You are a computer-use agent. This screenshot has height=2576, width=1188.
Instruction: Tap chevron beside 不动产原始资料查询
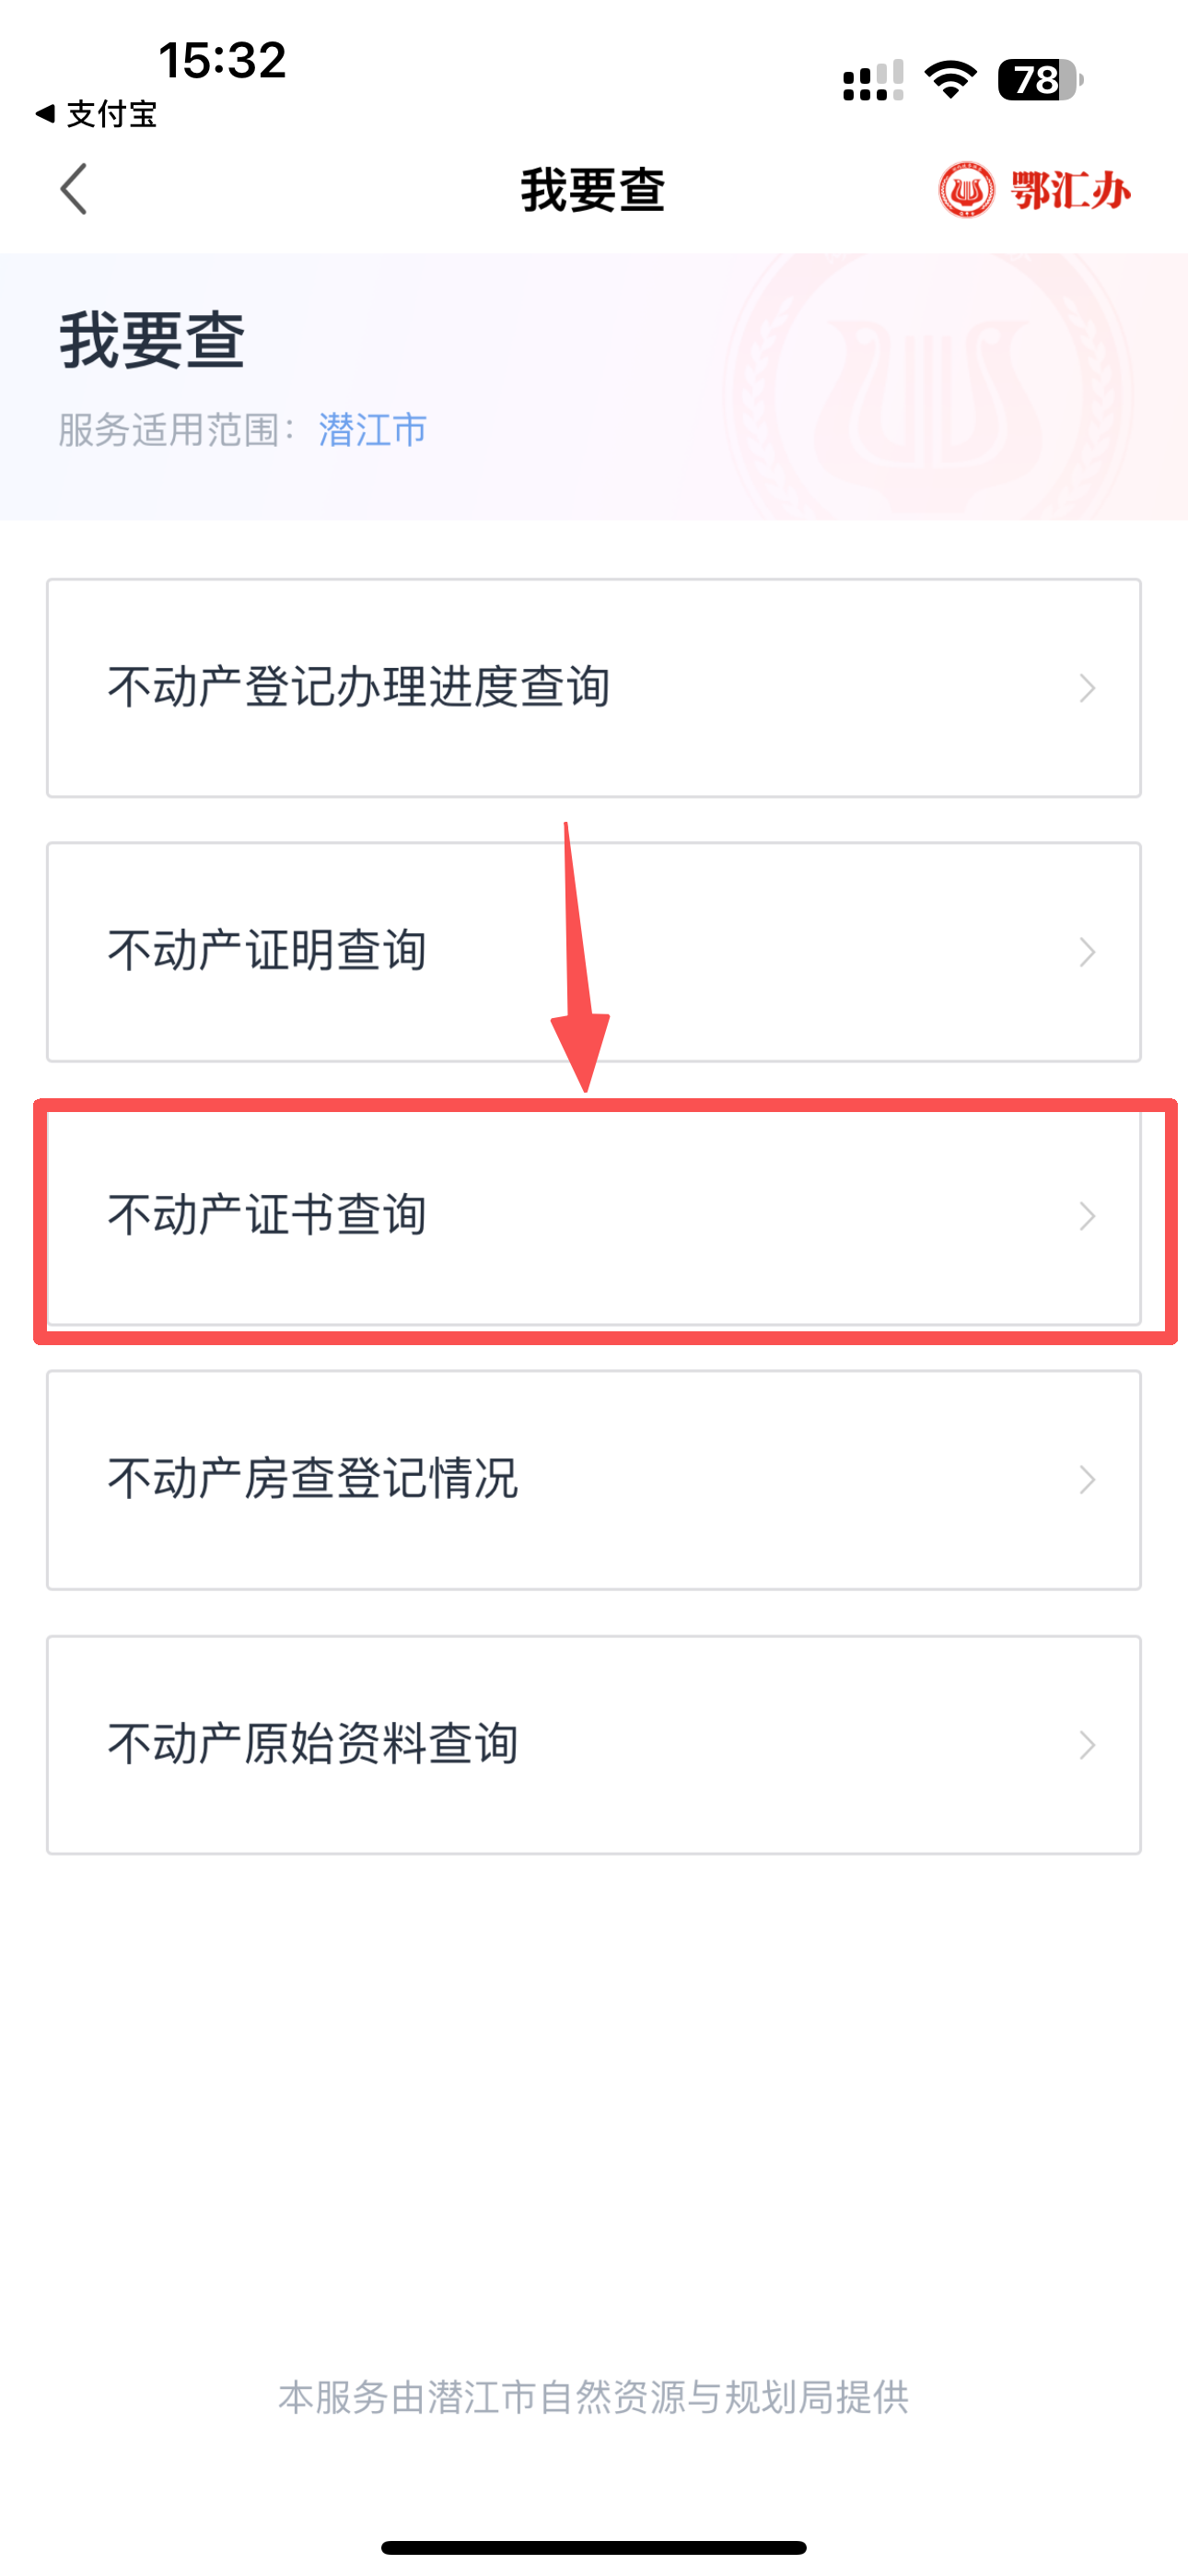(1087, 1745)
